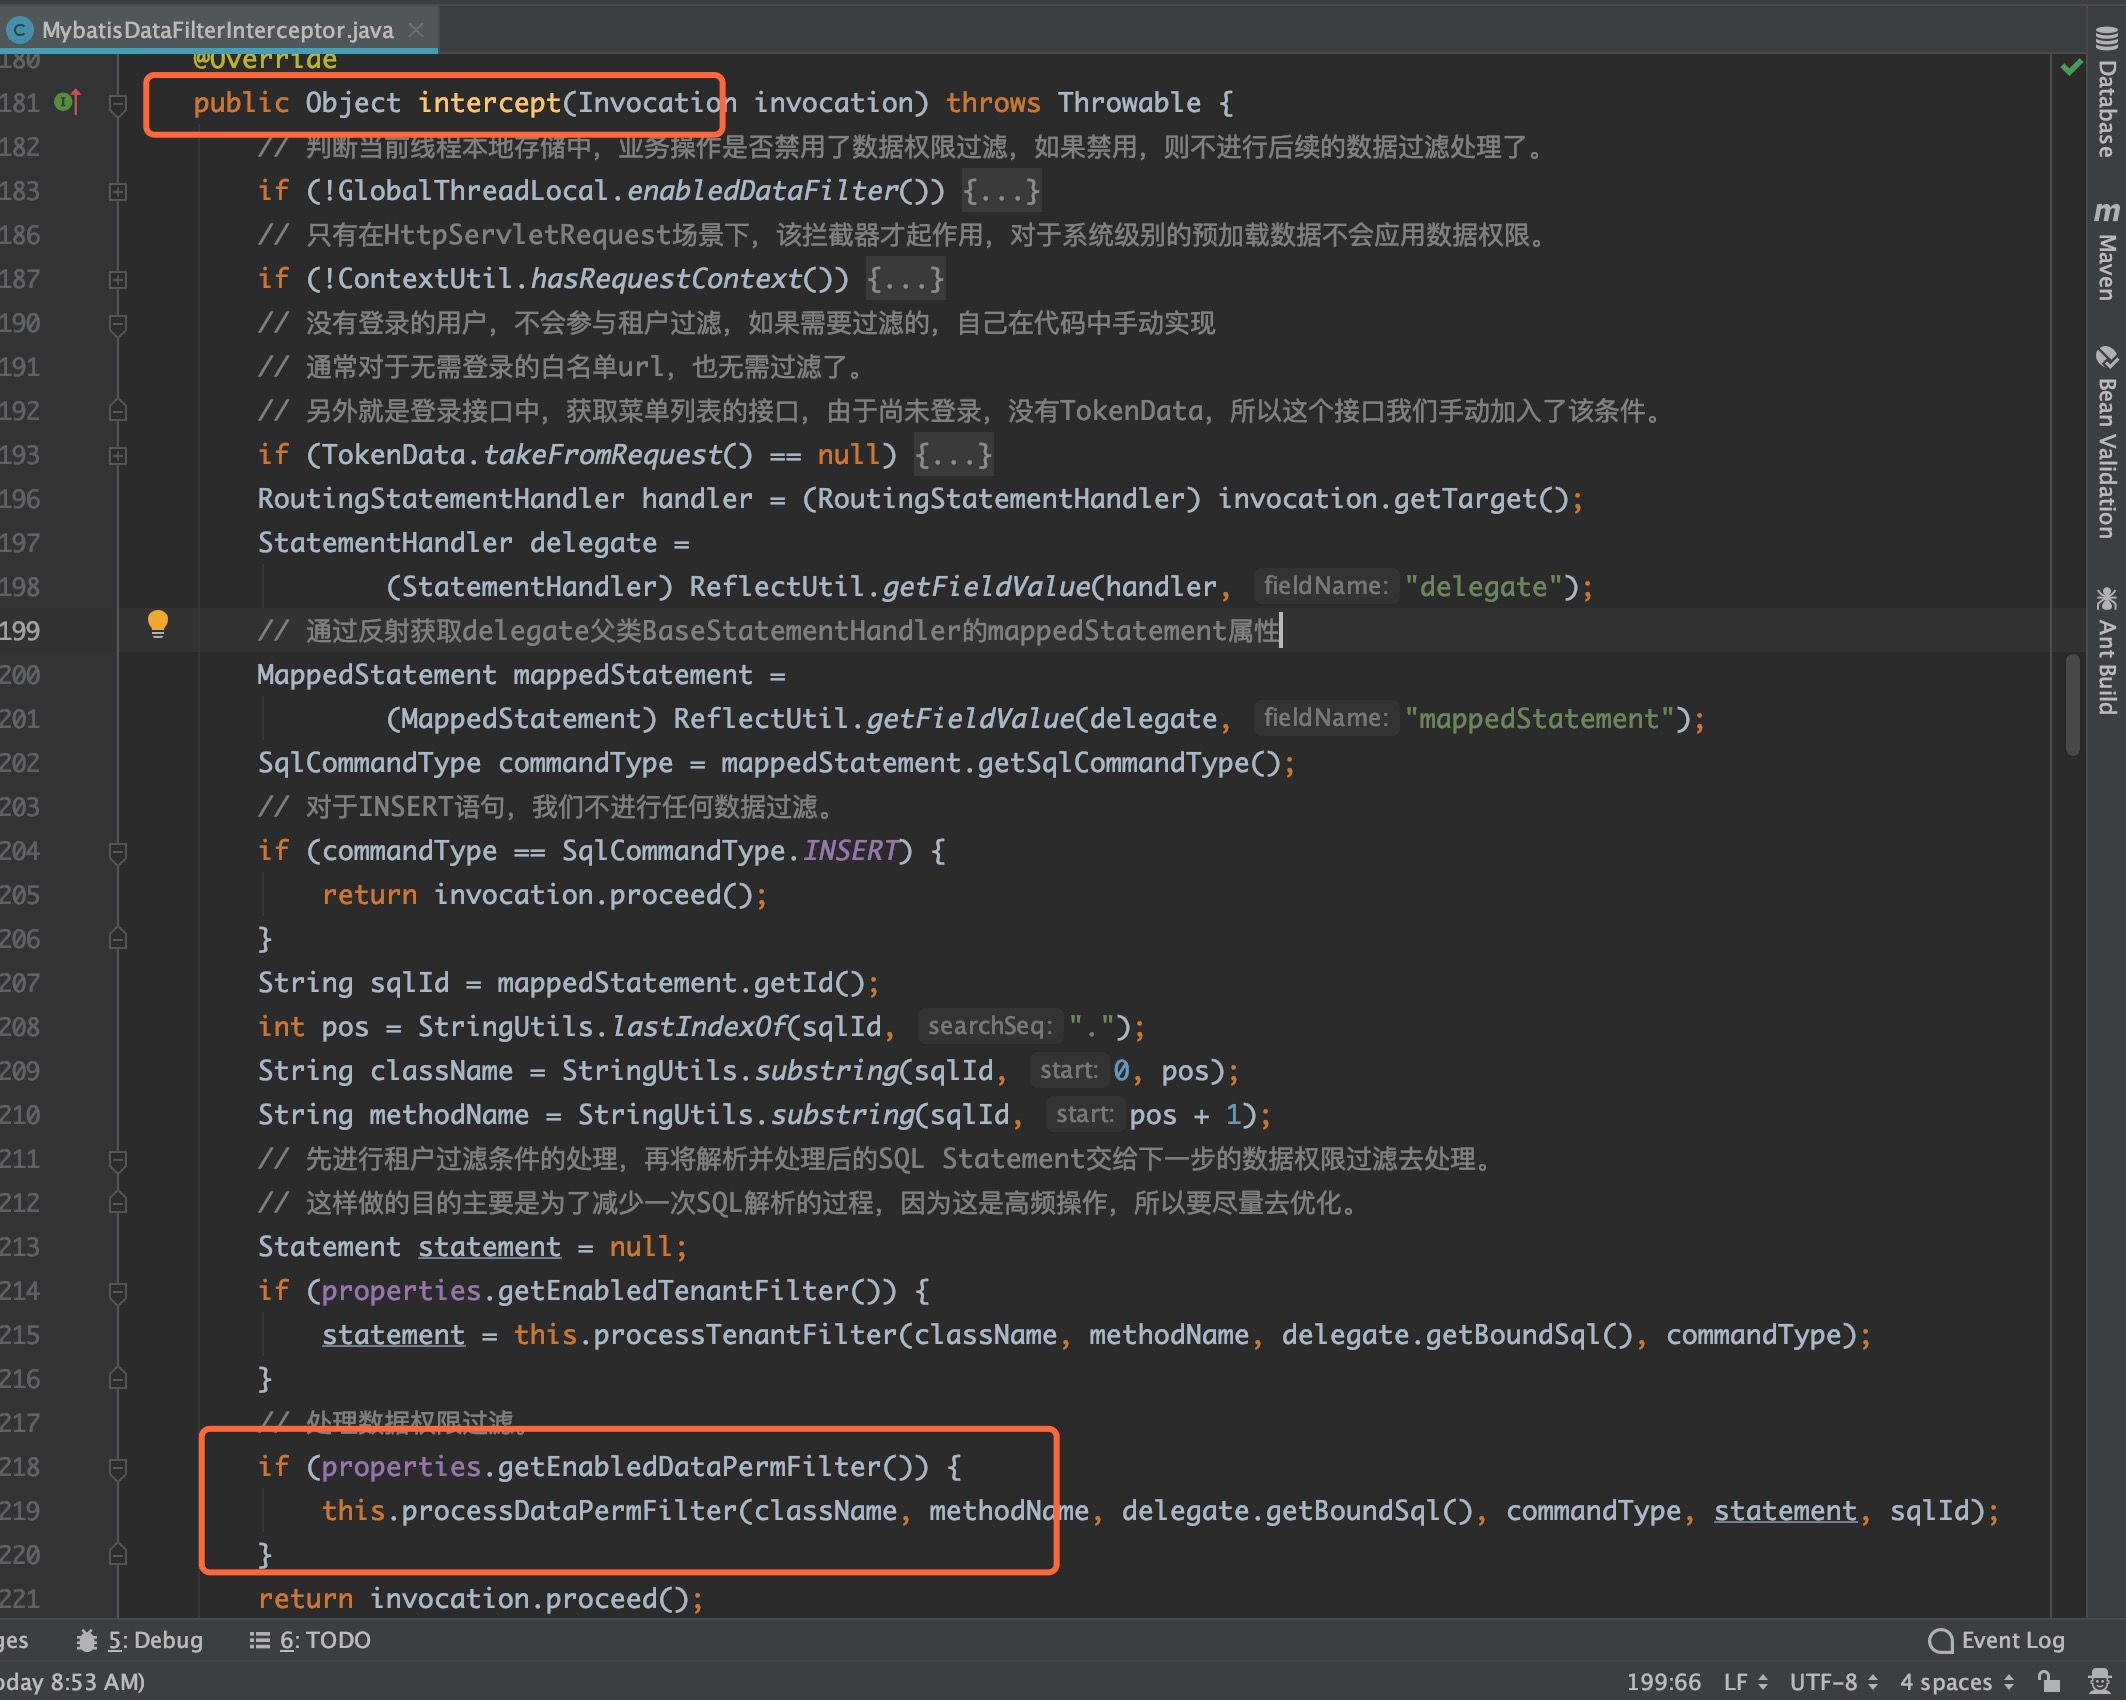
Task: Open the Database tool window
Action: point(2106,90)
